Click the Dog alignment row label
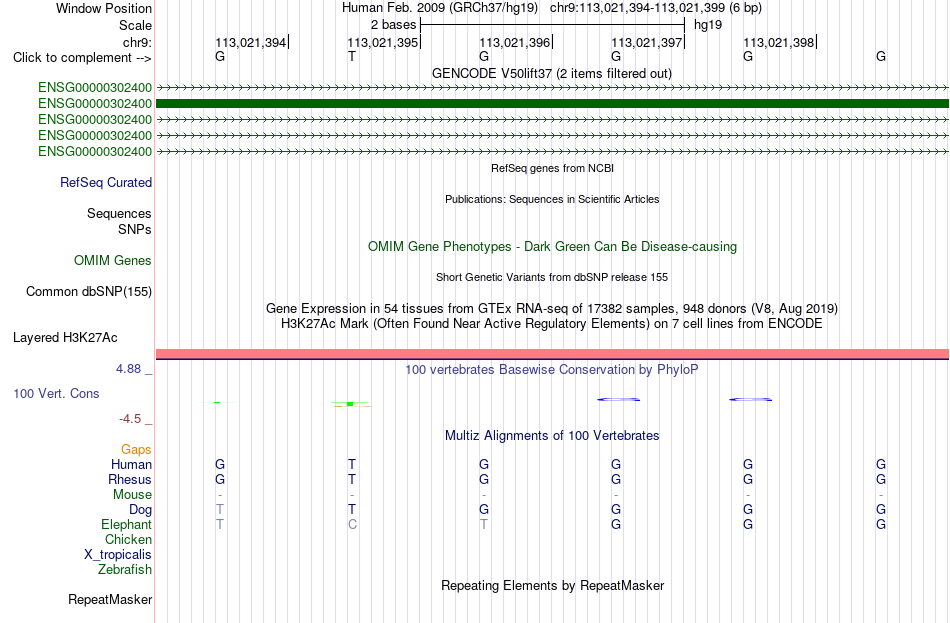This screenshot has height=623, width=950. click(140, 510)
